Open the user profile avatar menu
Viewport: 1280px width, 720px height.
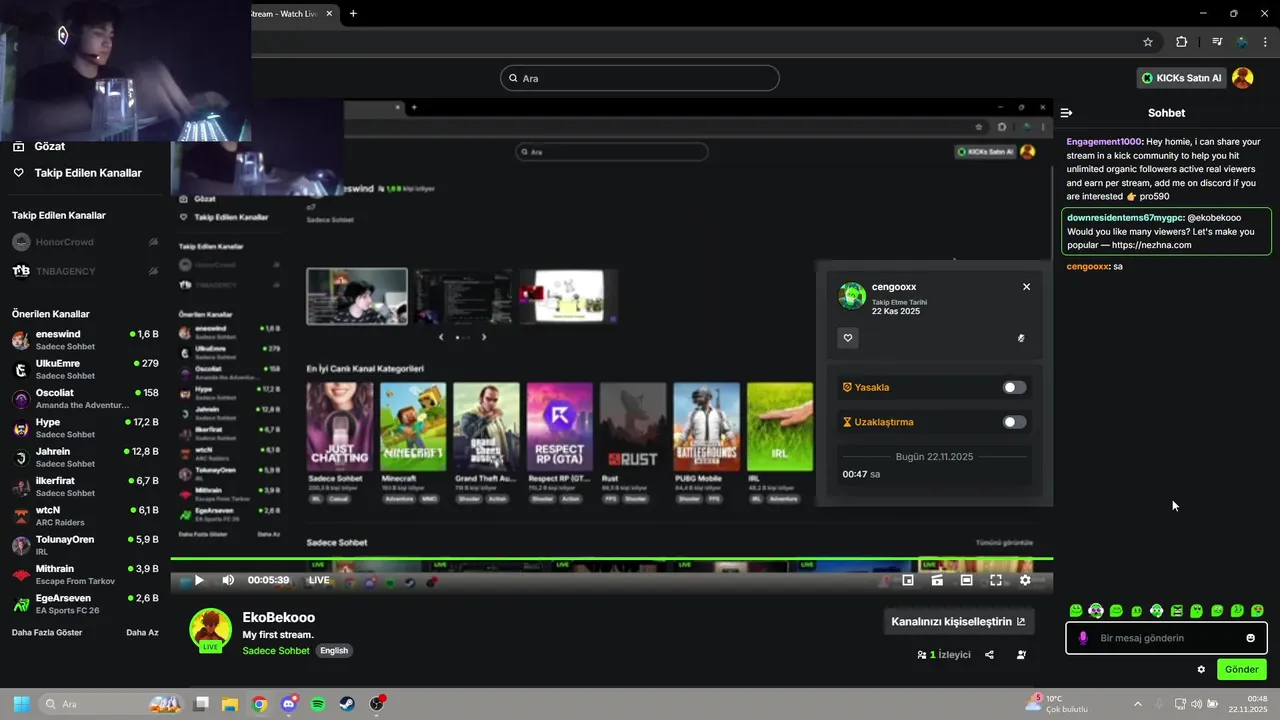(1242, 78)
